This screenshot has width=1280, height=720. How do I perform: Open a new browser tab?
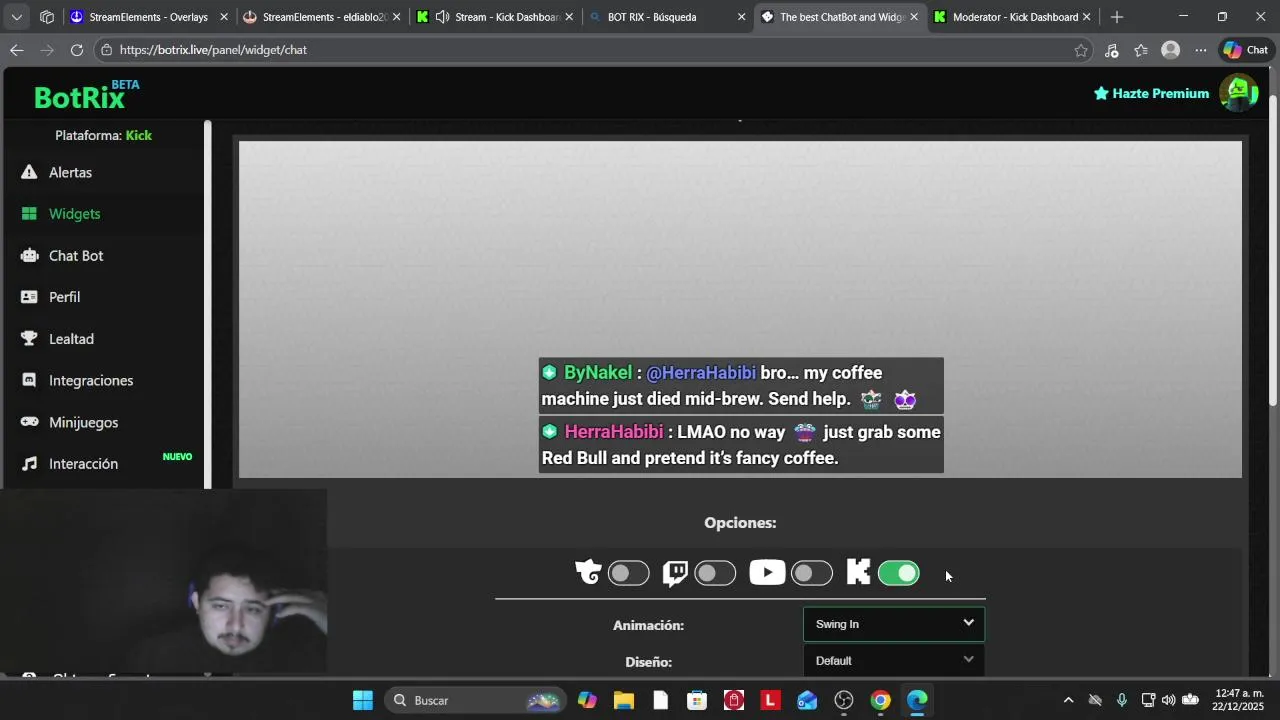[x=1117, y=17]
